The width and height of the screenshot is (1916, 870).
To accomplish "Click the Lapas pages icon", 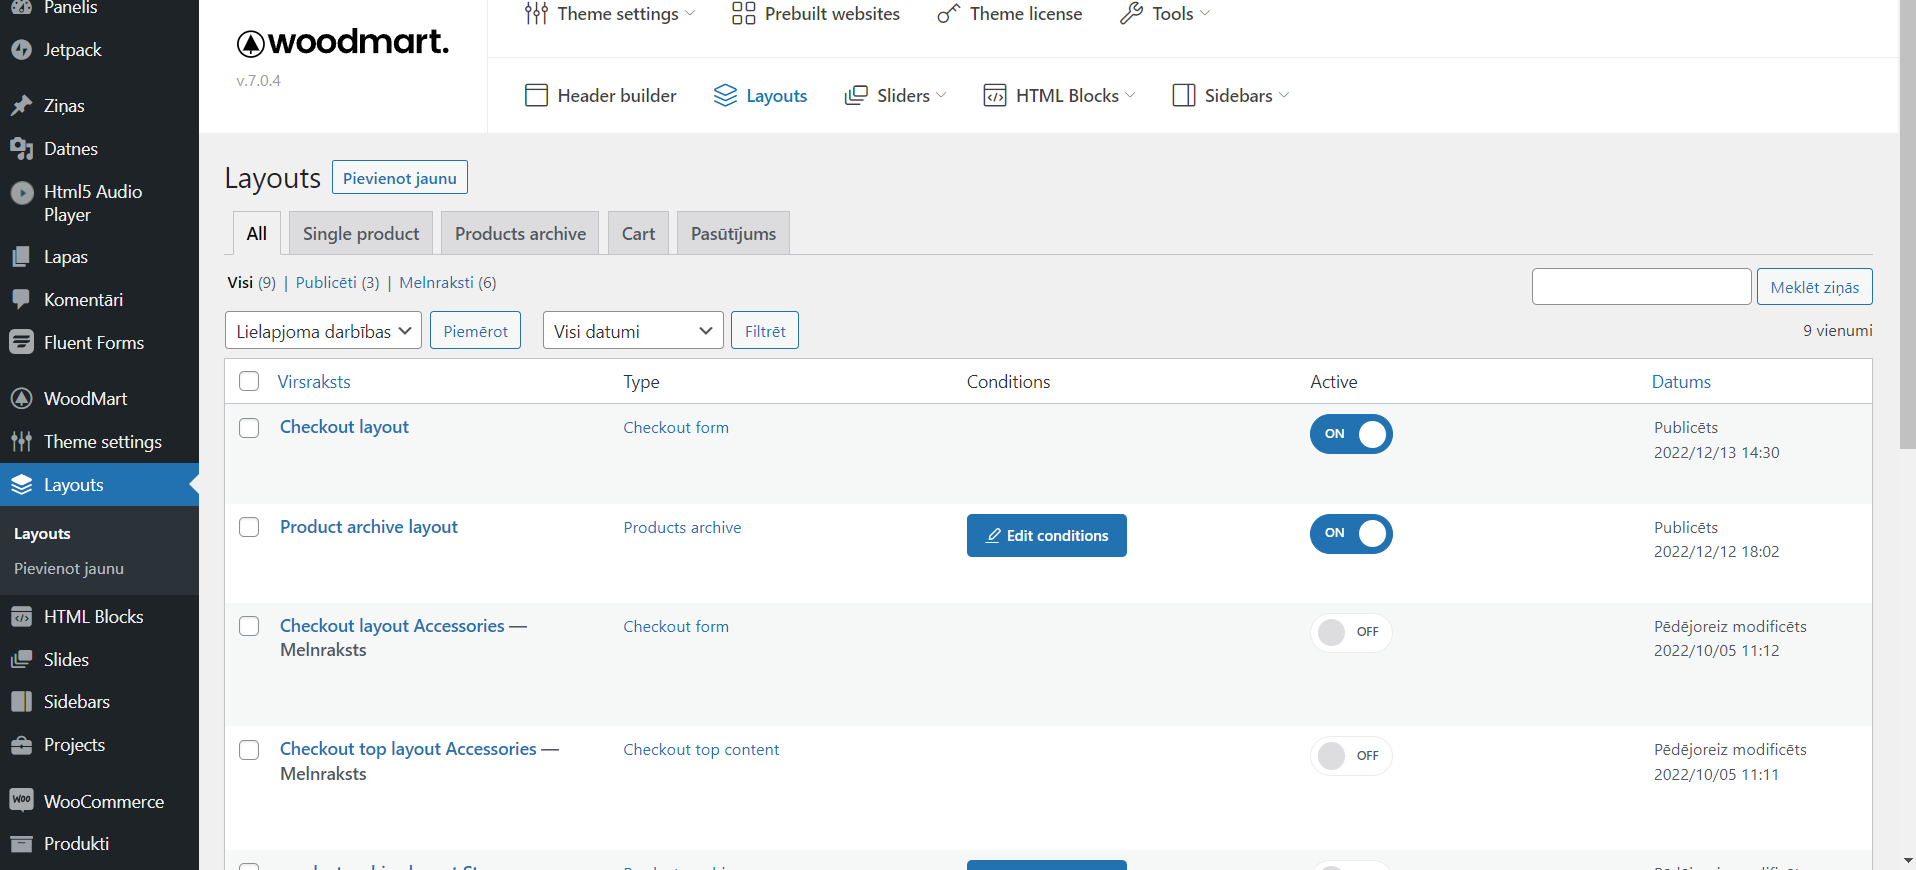I will 21,257.
